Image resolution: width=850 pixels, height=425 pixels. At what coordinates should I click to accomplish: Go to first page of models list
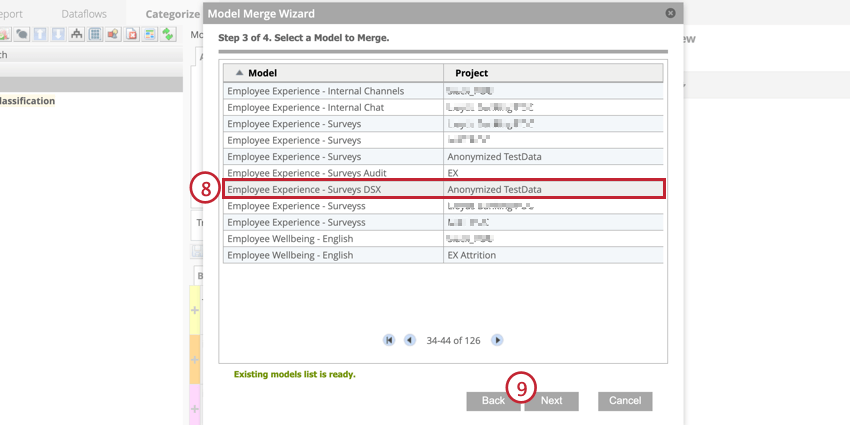click(x=389, y=340)
